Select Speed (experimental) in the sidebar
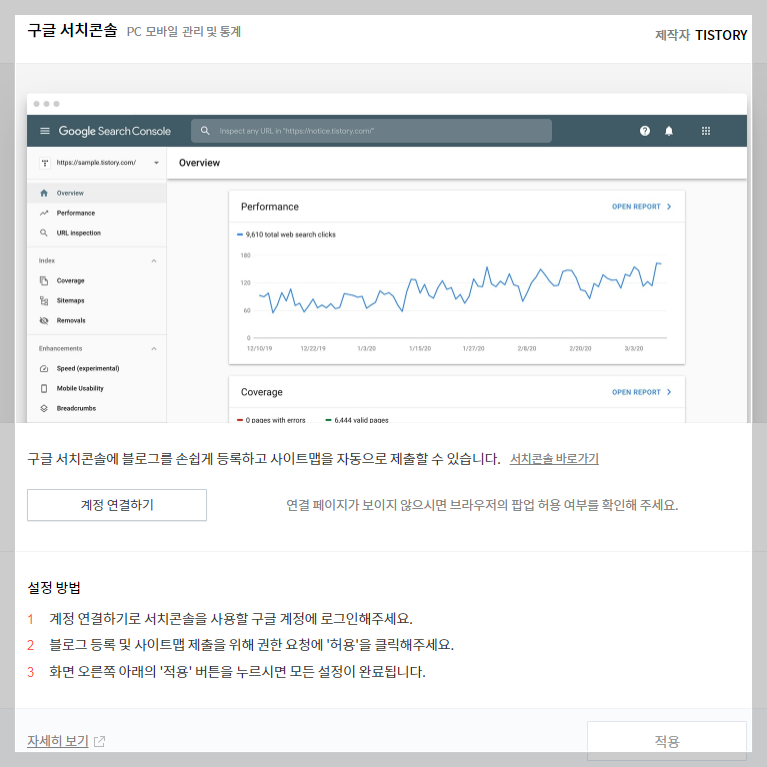This screenshot has height=767, width=767. pos(97,369)
